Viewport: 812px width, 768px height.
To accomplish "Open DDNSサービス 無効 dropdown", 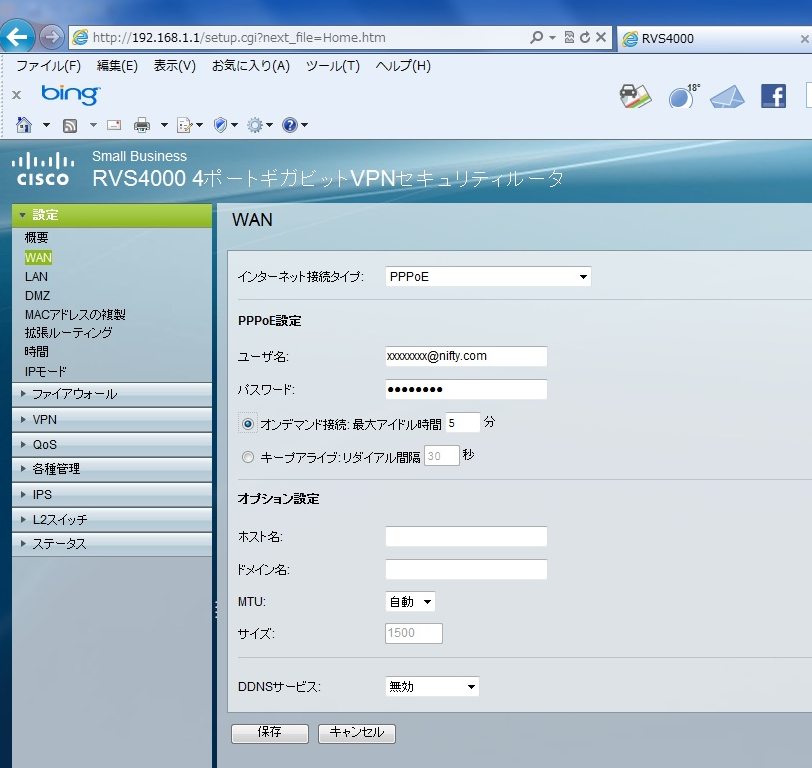I will point(432,687).
